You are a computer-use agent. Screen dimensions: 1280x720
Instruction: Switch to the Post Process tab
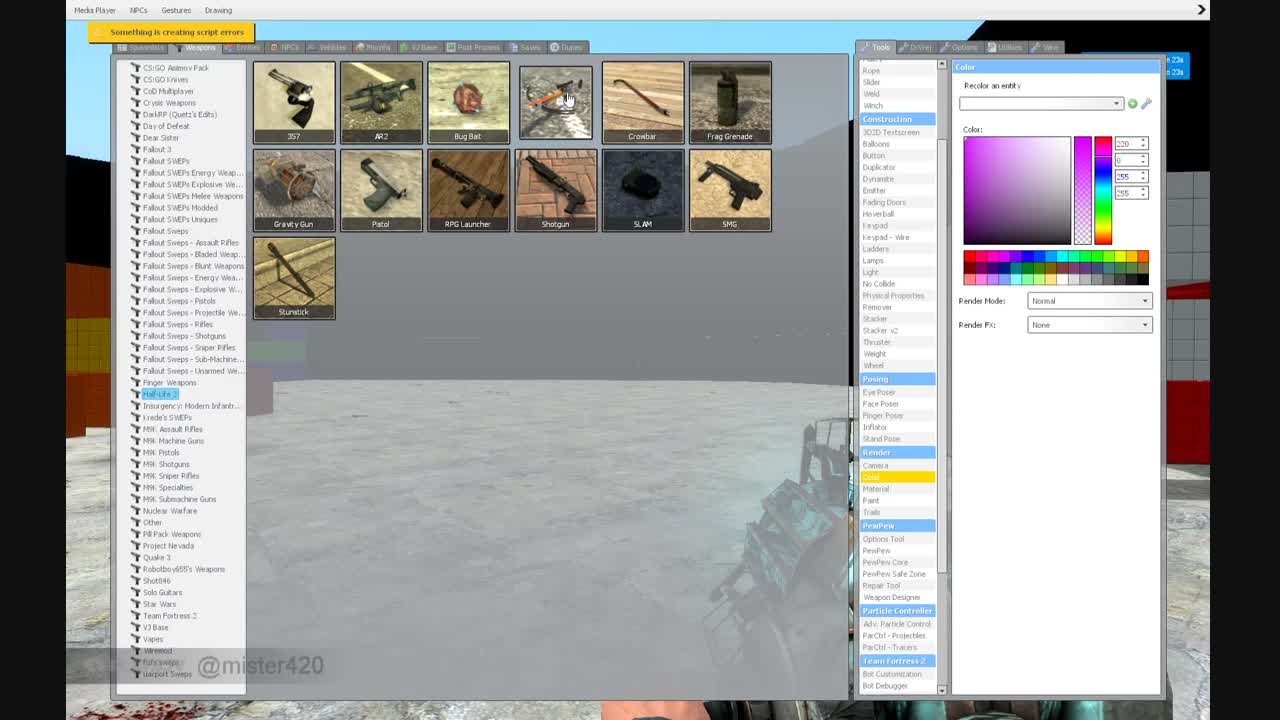coord(474,47)
